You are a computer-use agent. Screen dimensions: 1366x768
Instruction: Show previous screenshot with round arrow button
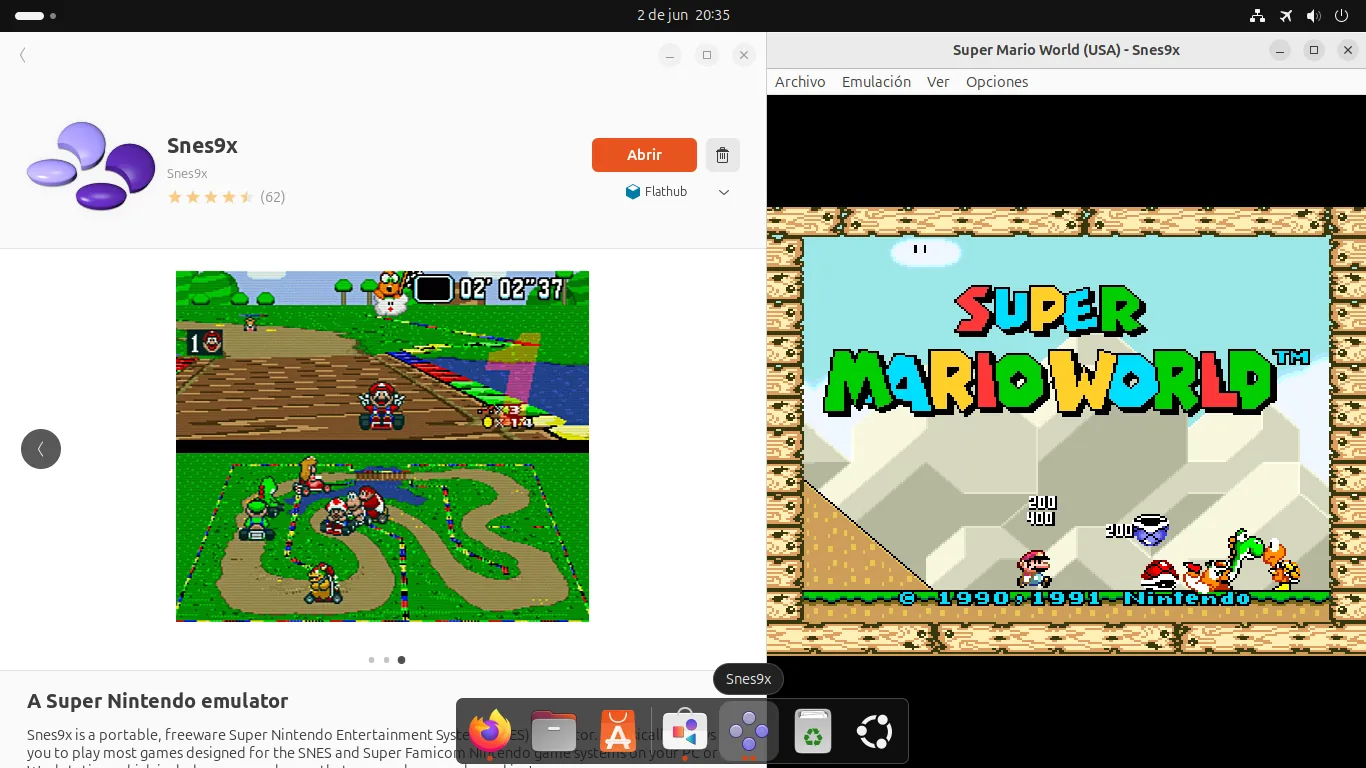click(41, 449)
